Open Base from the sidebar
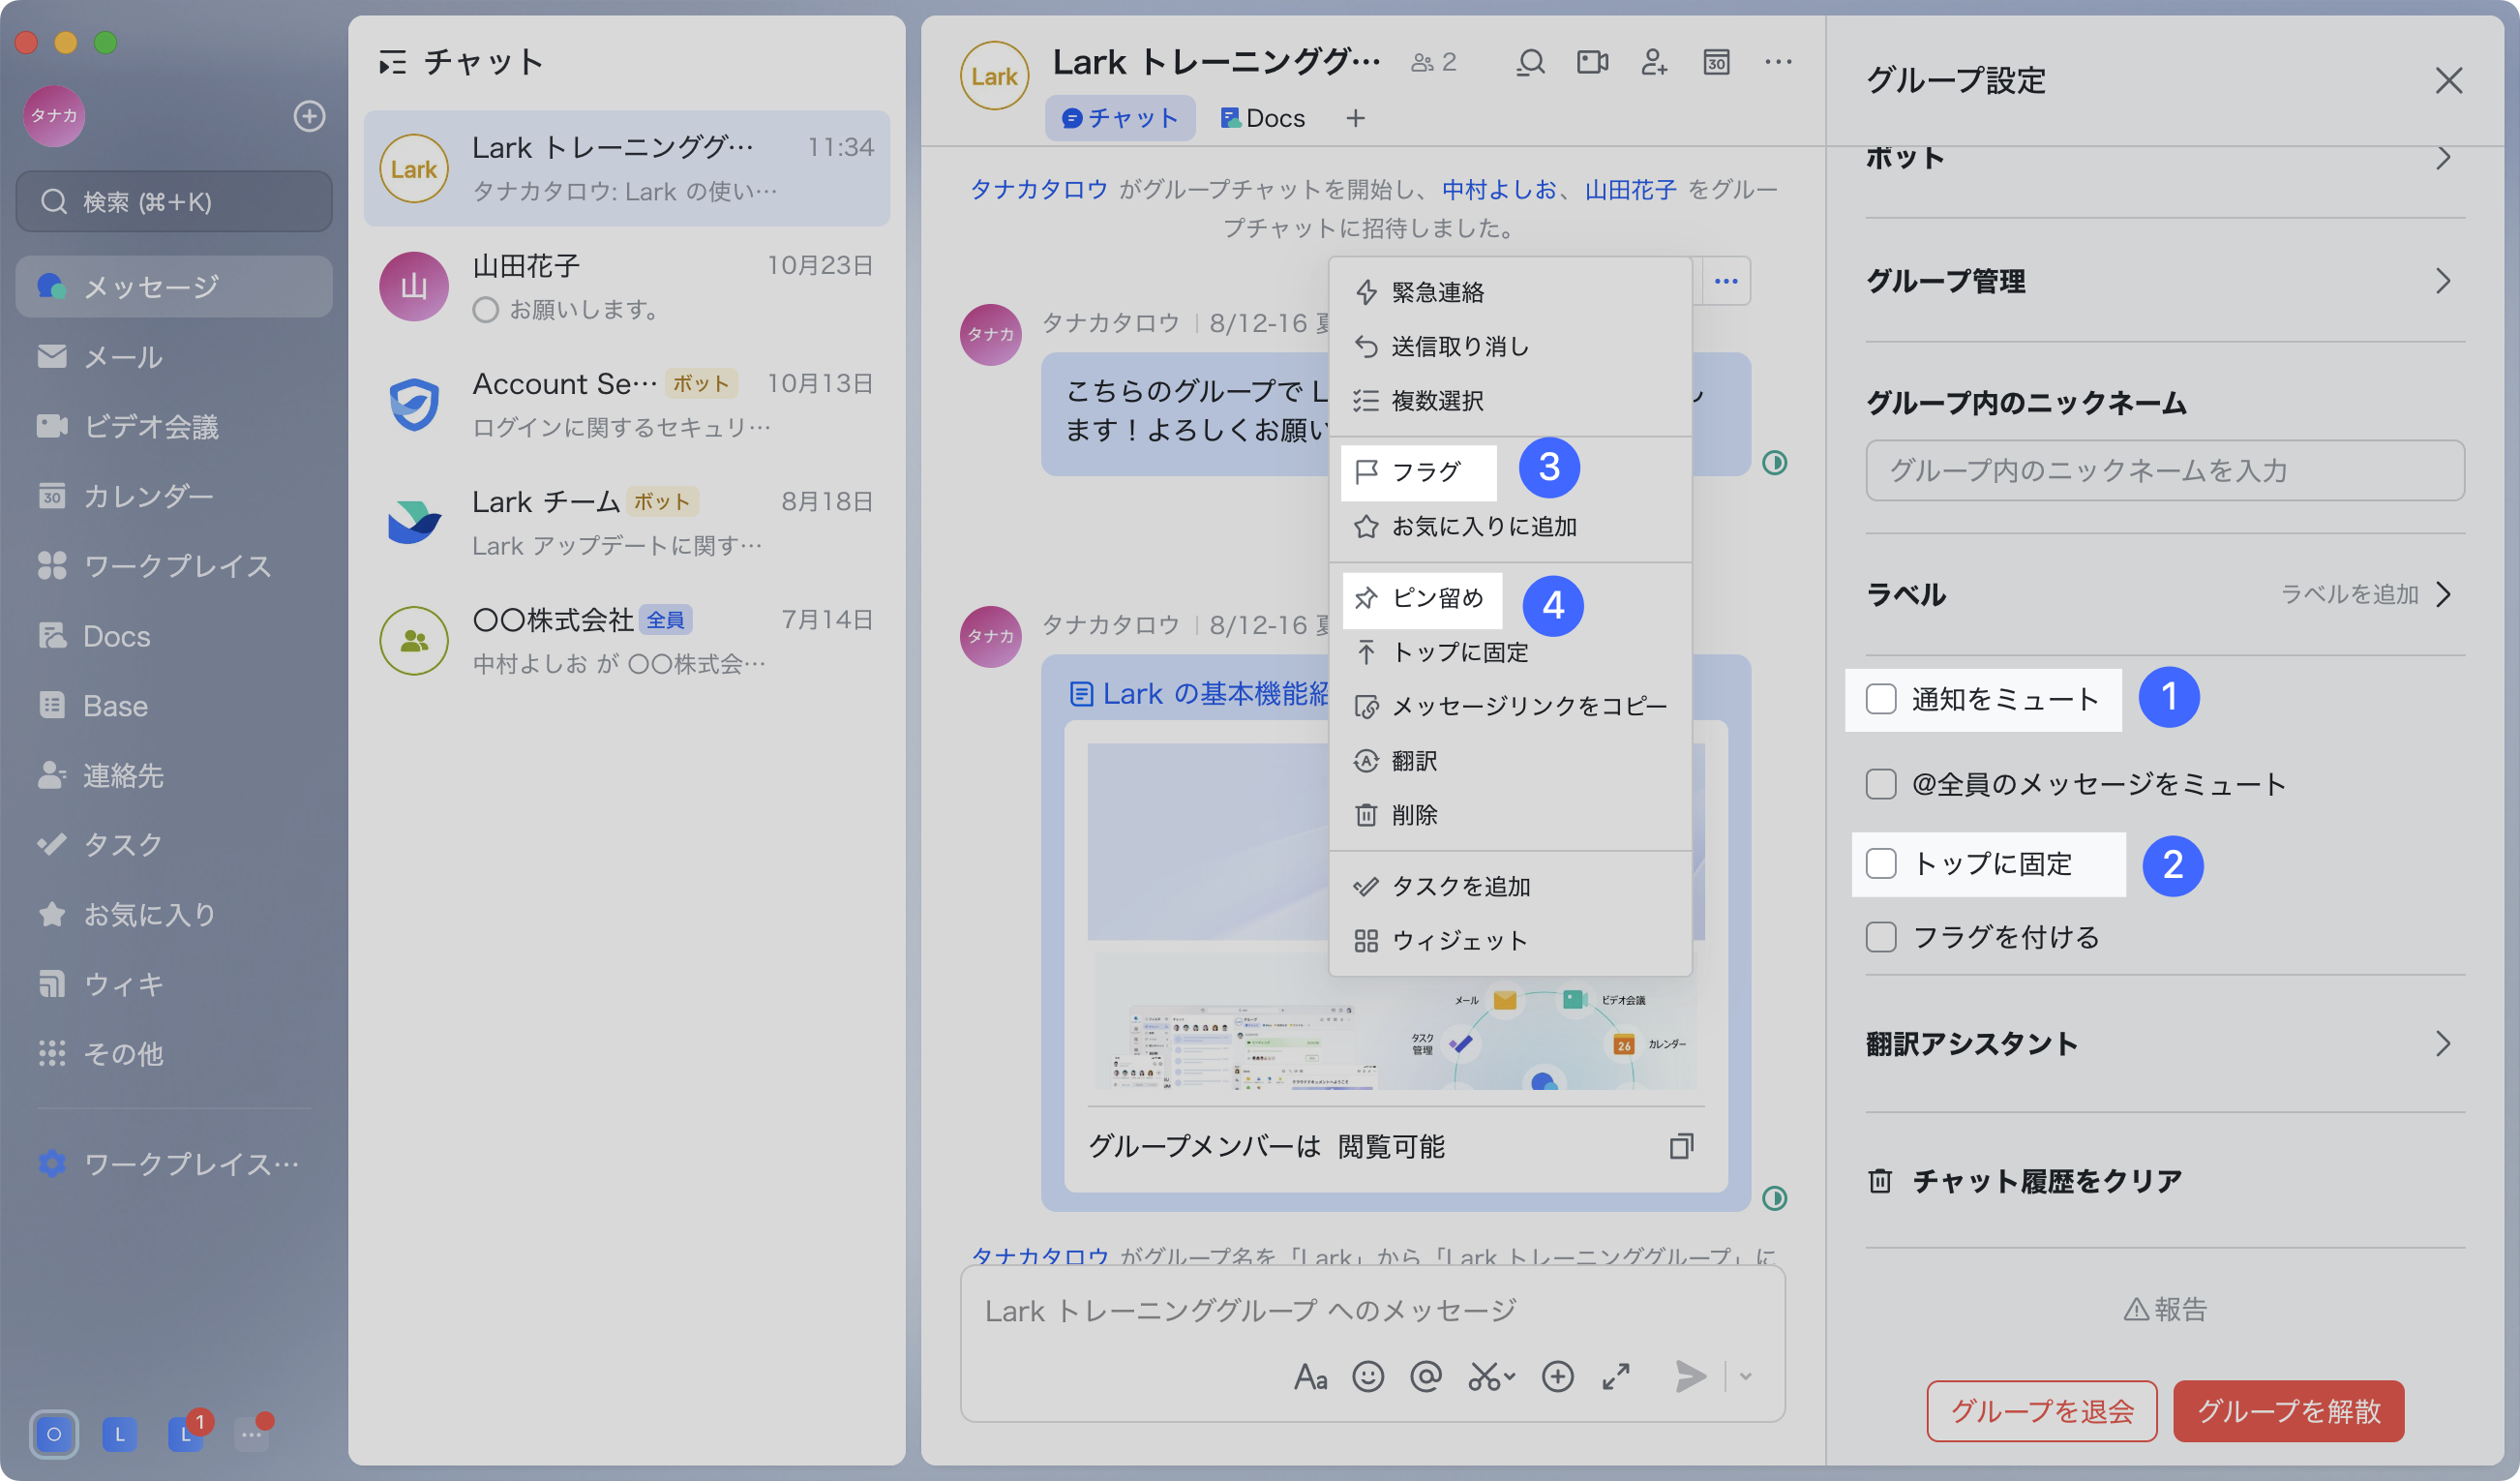 coord(114,705)
